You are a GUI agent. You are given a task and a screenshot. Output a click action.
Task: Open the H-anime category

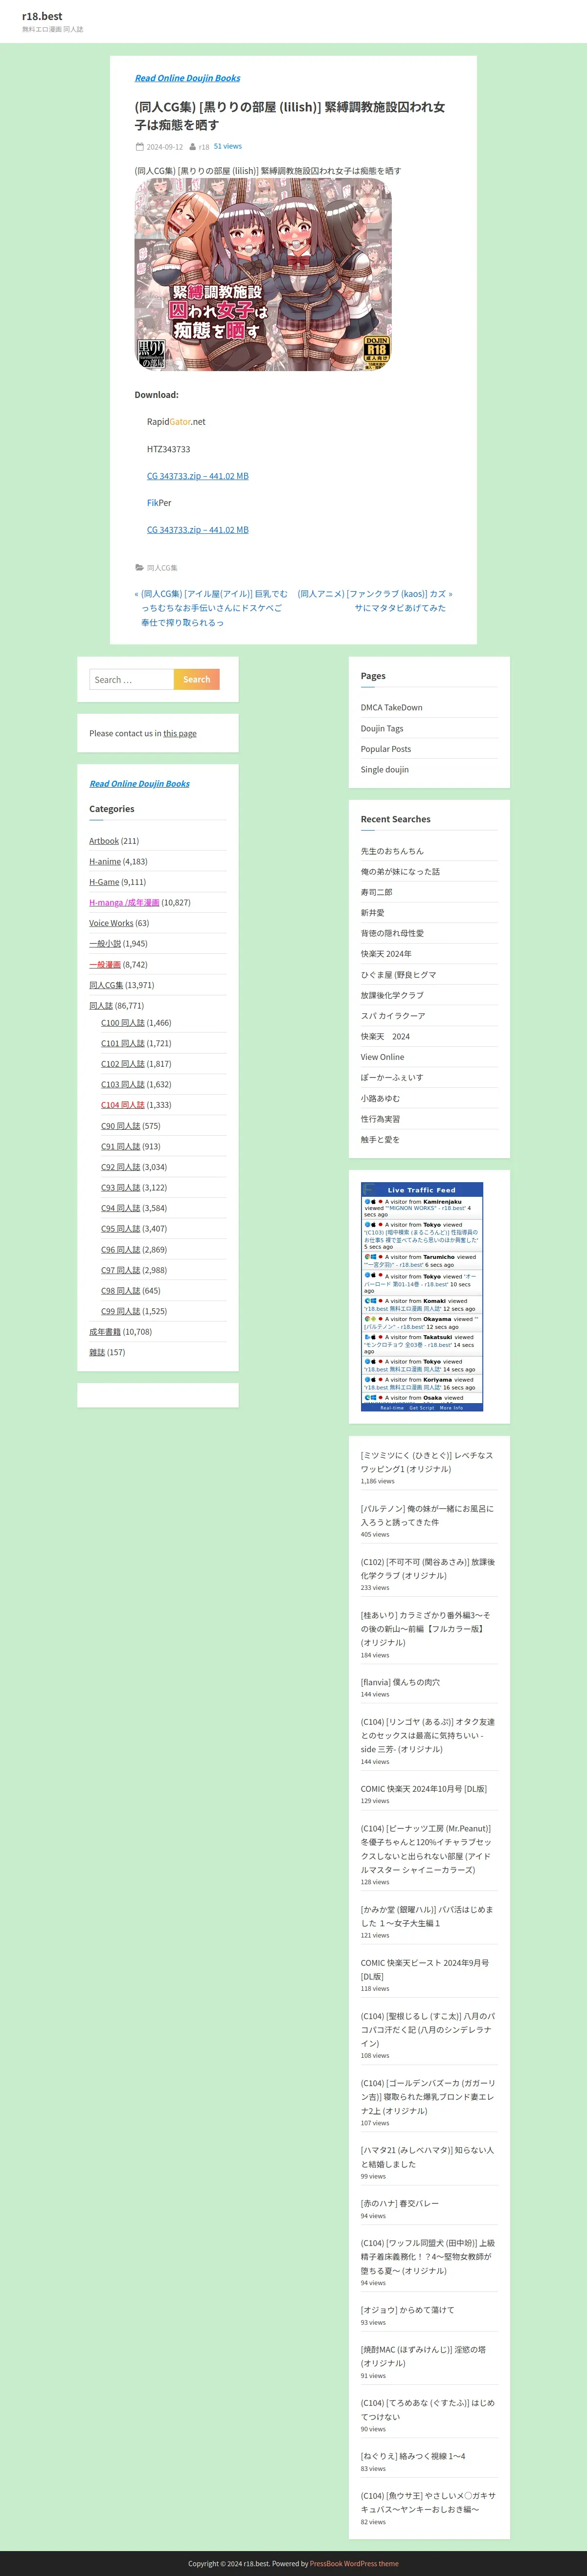pyautogui.click(x=105, y=861)
